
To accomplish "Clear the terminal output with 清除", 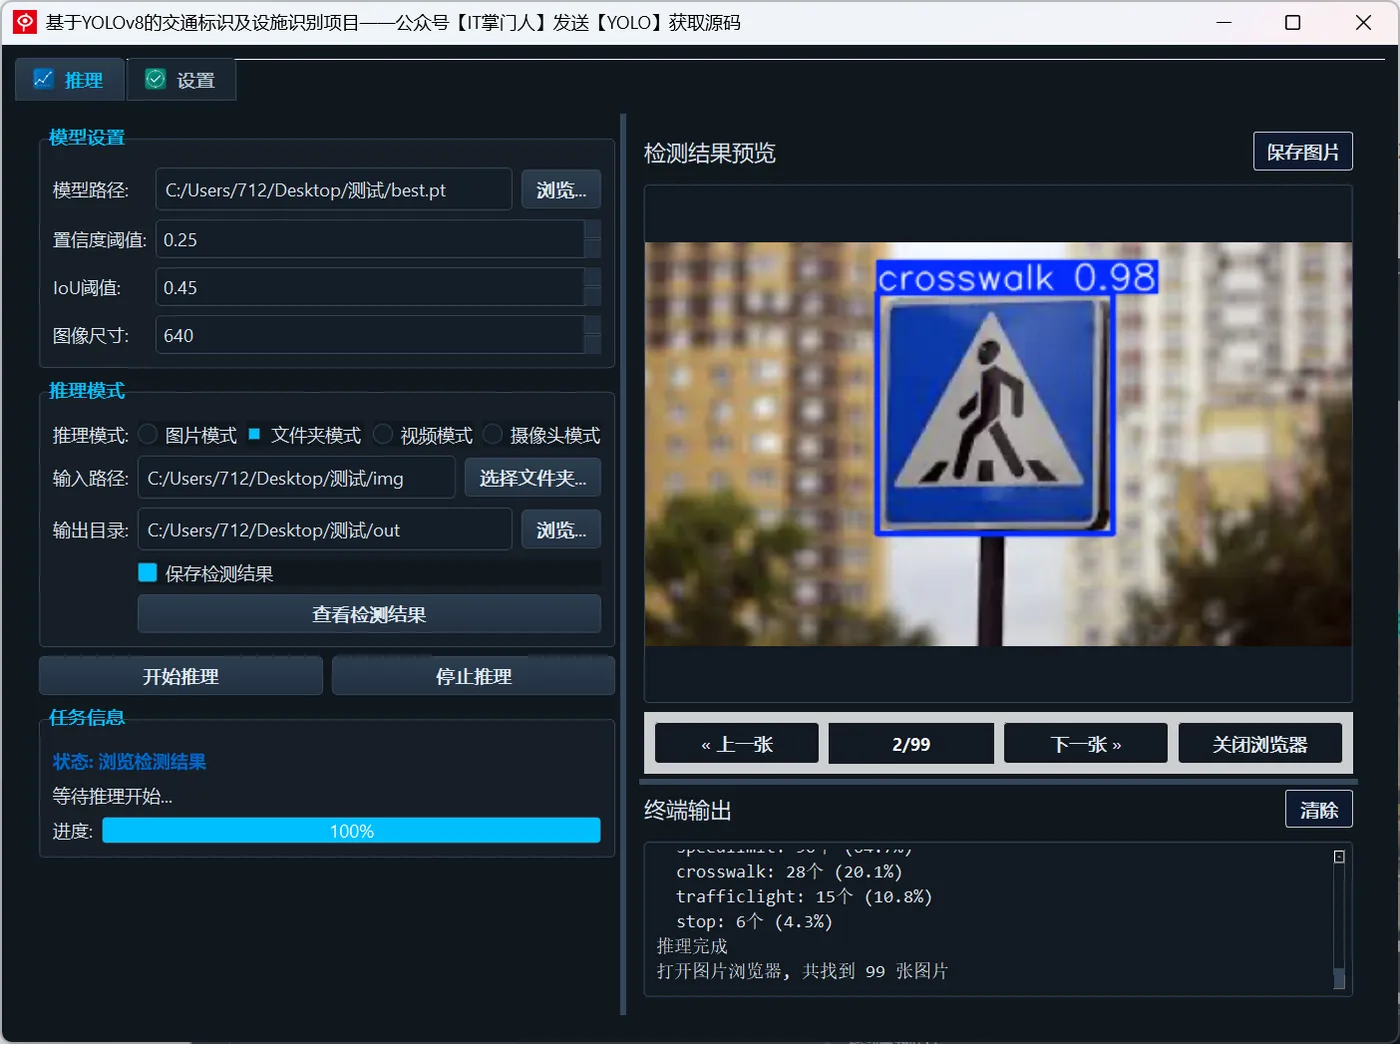I will click(x=1319, y=809).
